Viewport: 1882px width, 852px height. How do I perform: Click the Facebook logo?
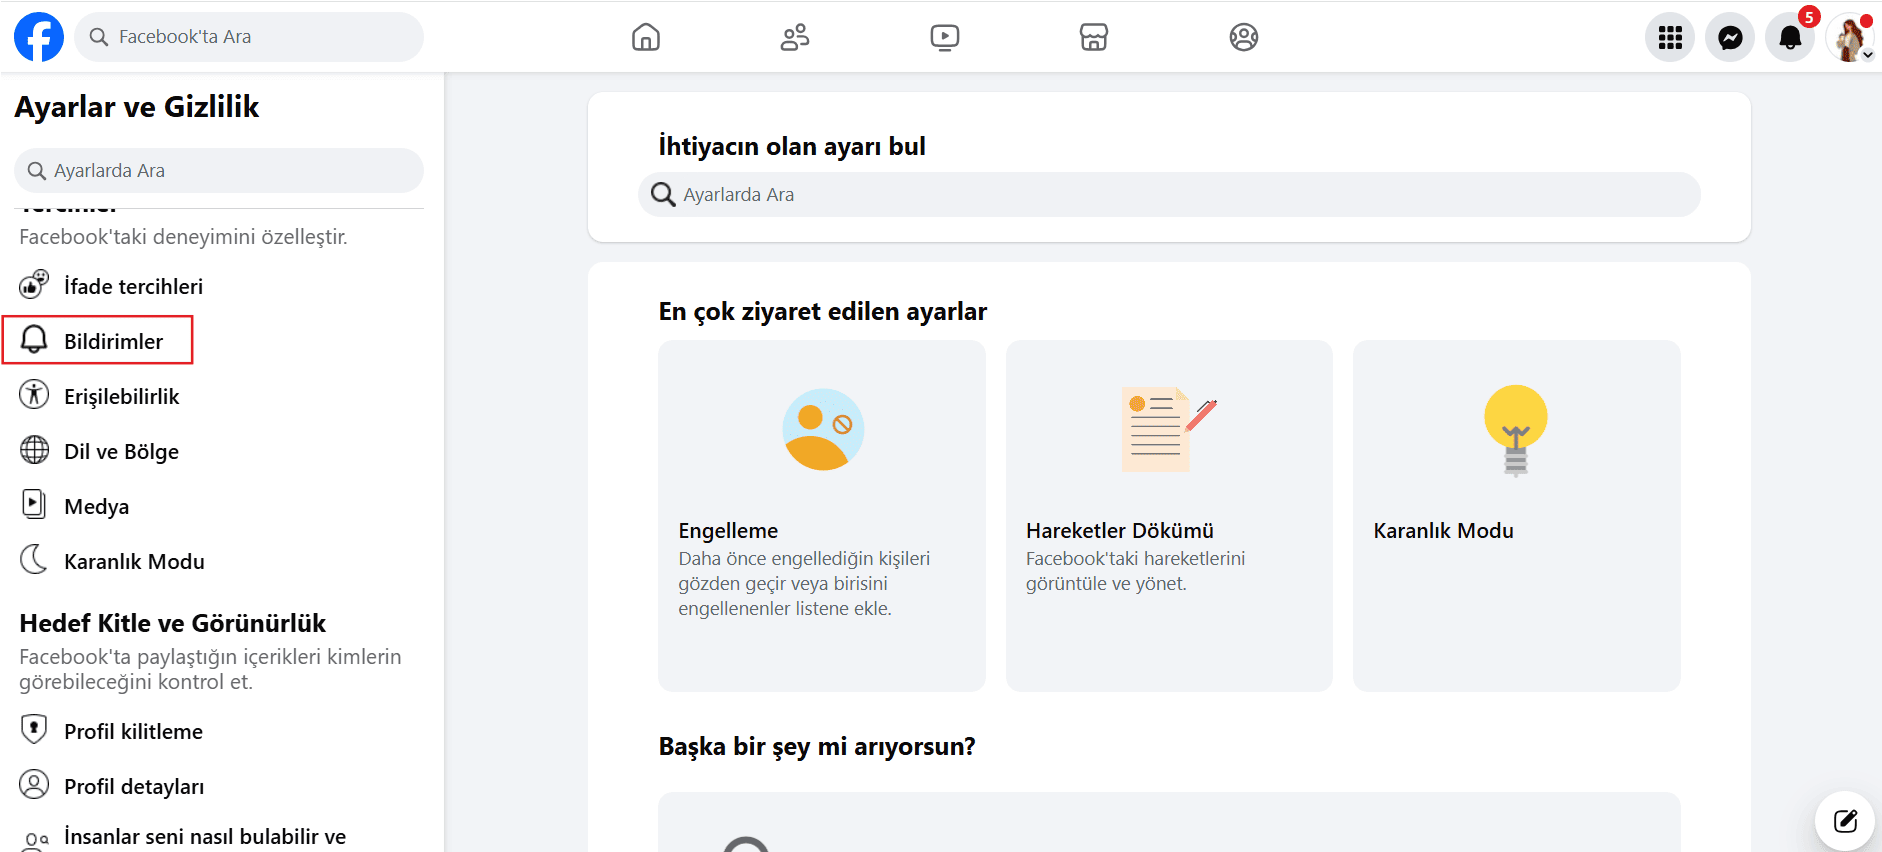39,37
